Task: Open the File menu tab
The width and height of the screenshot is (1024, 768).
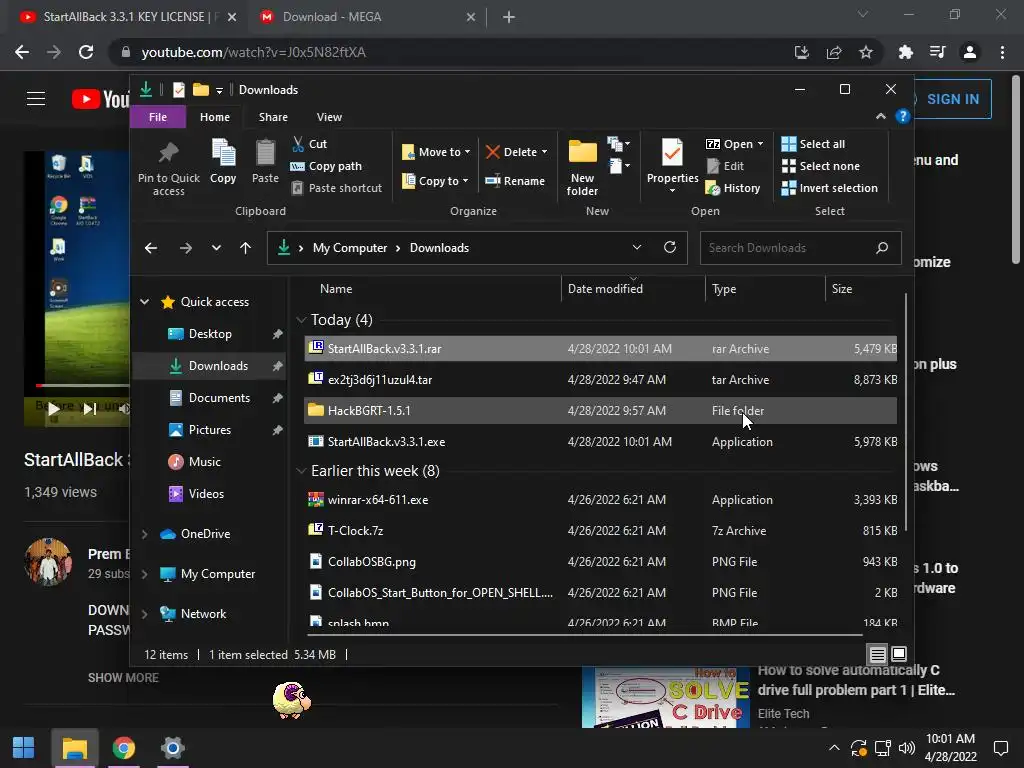Action: pyautogui.click(x=157, y=117)
